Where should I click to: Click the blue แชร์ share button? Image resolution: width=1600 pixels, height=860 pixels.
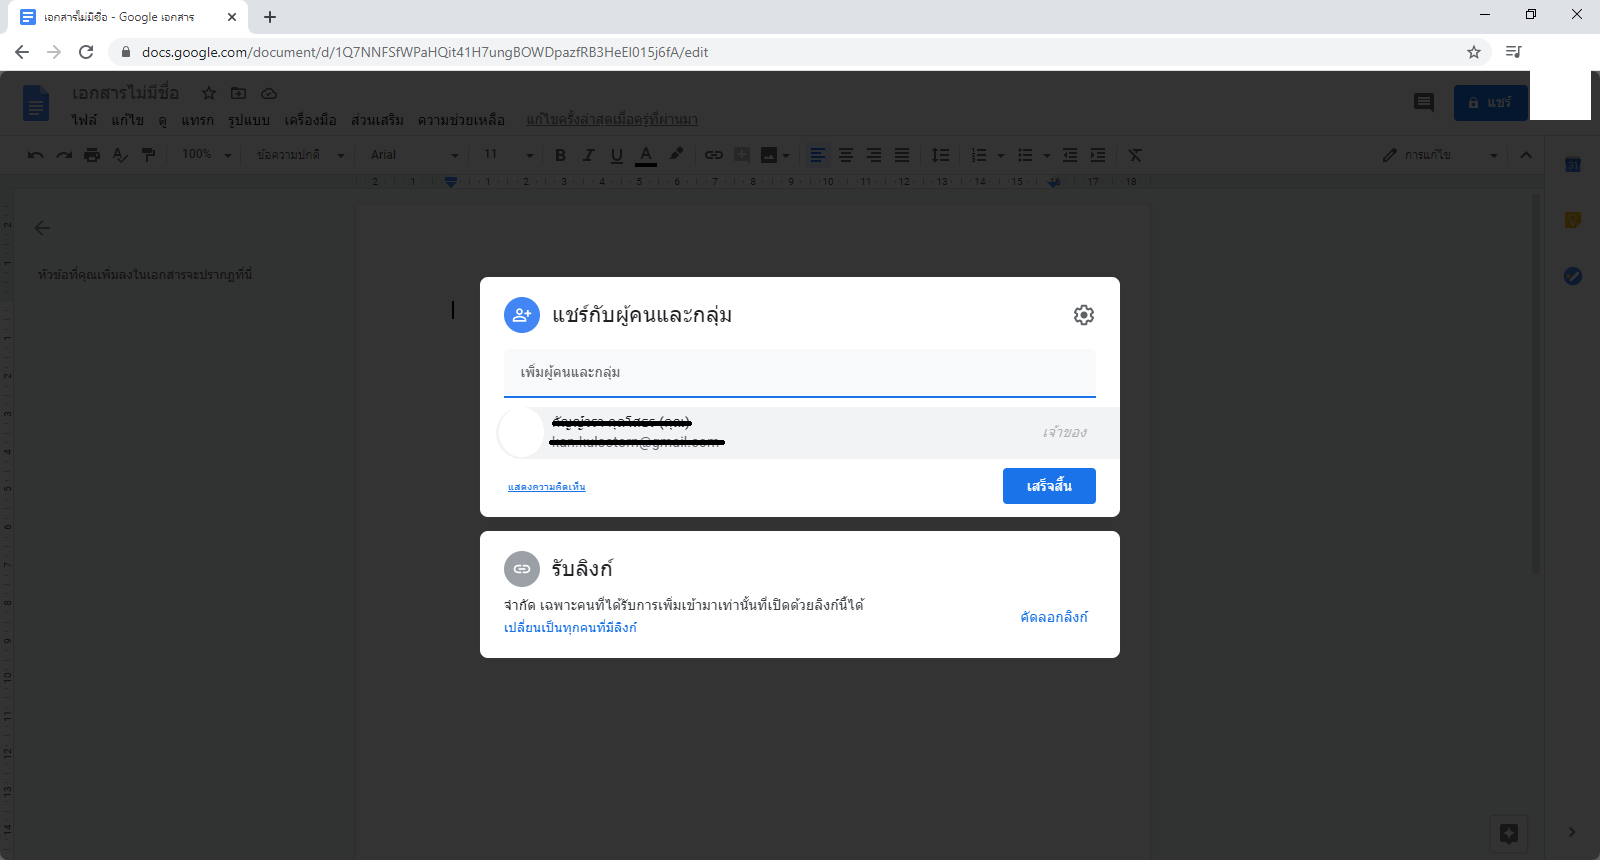(1490, 102)
